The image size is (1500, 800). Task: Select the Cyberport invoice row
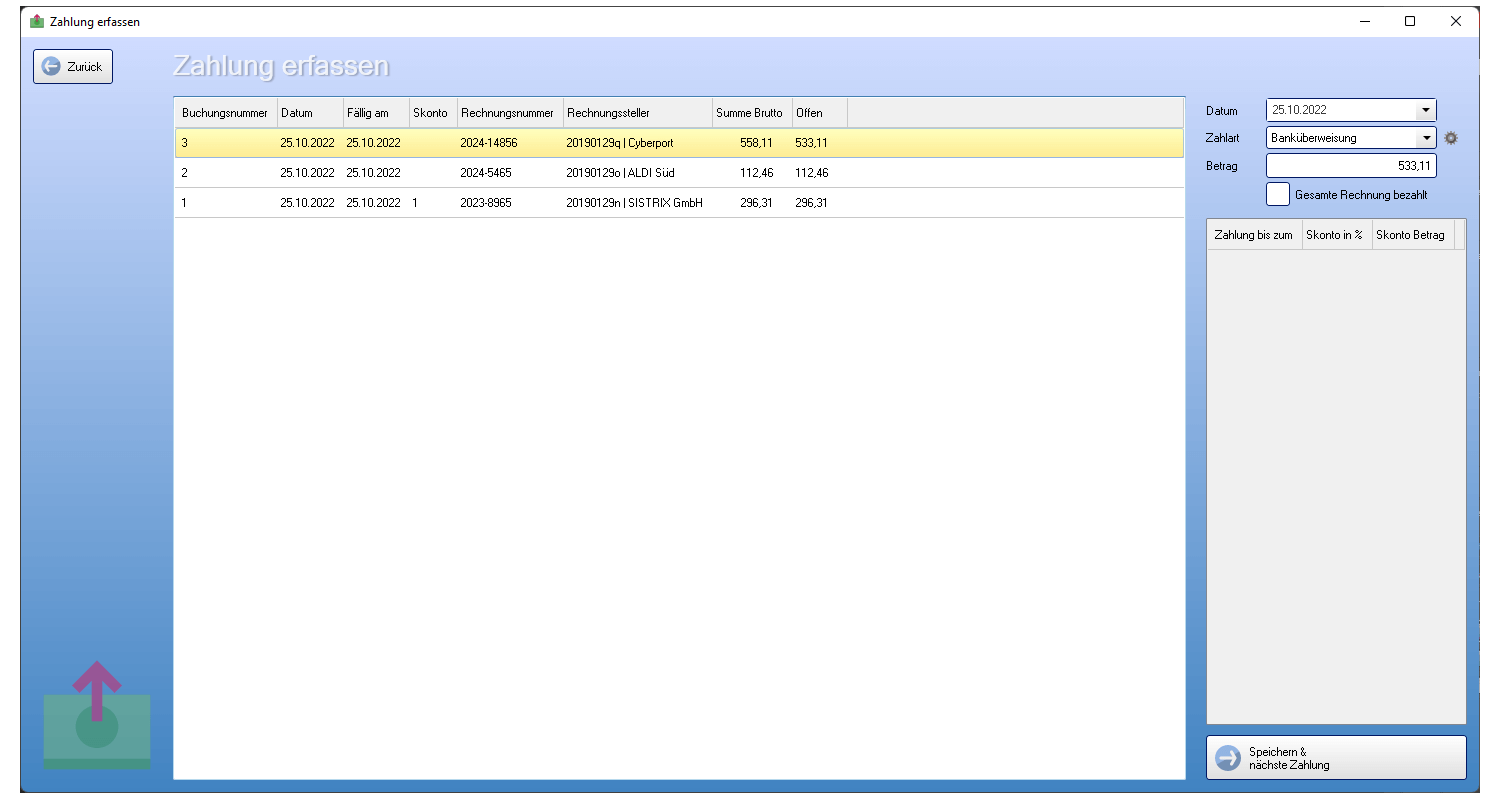coord(680,143)
